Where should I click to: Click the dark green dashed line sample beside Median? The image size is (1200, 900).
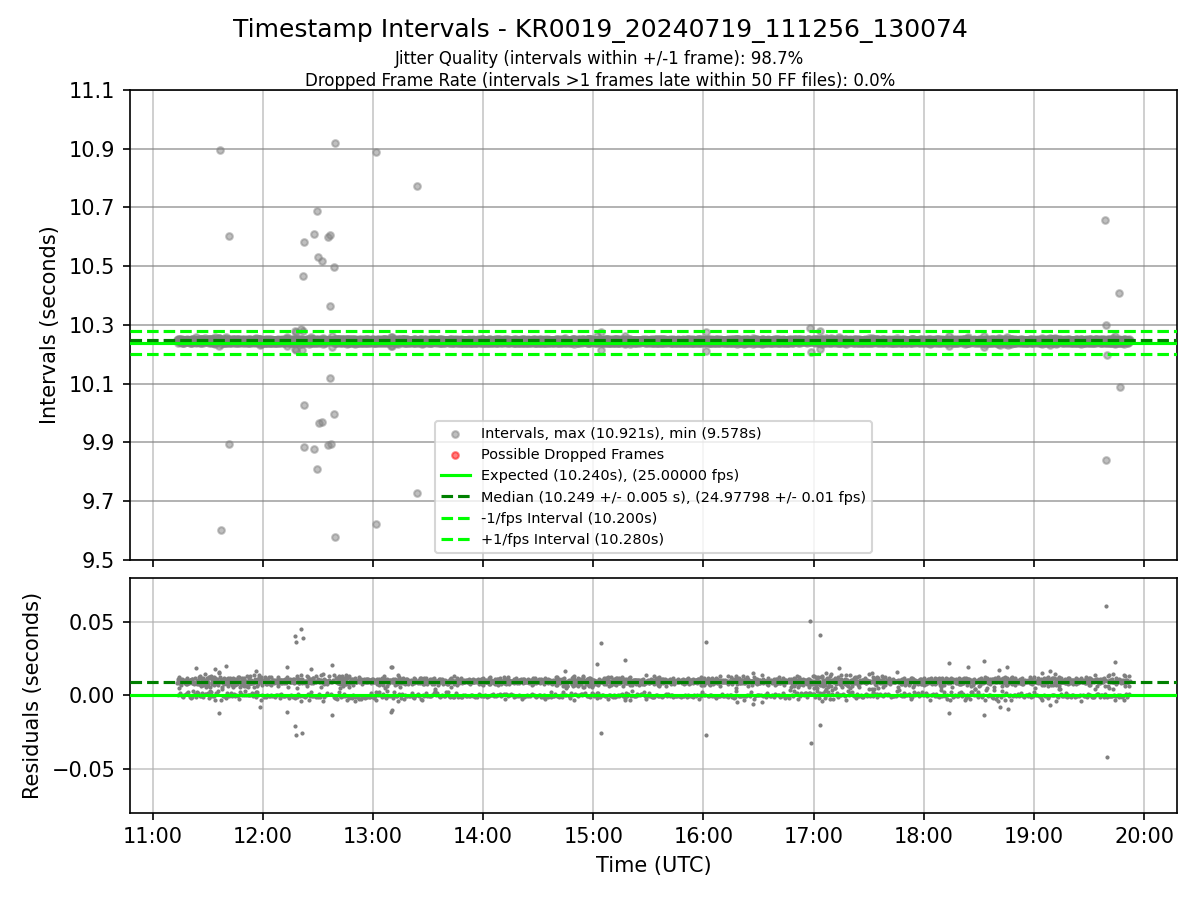coord(455,497)
